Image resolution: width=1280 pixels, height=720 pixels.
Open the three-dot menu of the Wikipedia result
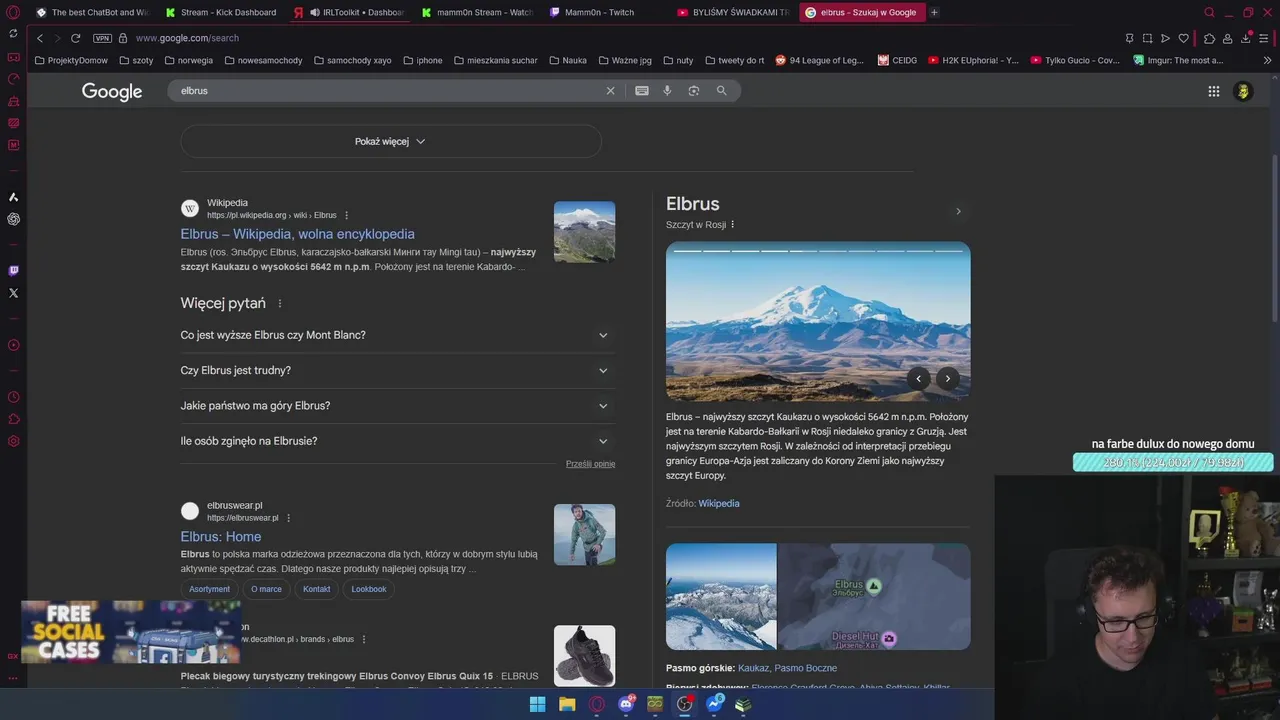(x=347, y=215)
